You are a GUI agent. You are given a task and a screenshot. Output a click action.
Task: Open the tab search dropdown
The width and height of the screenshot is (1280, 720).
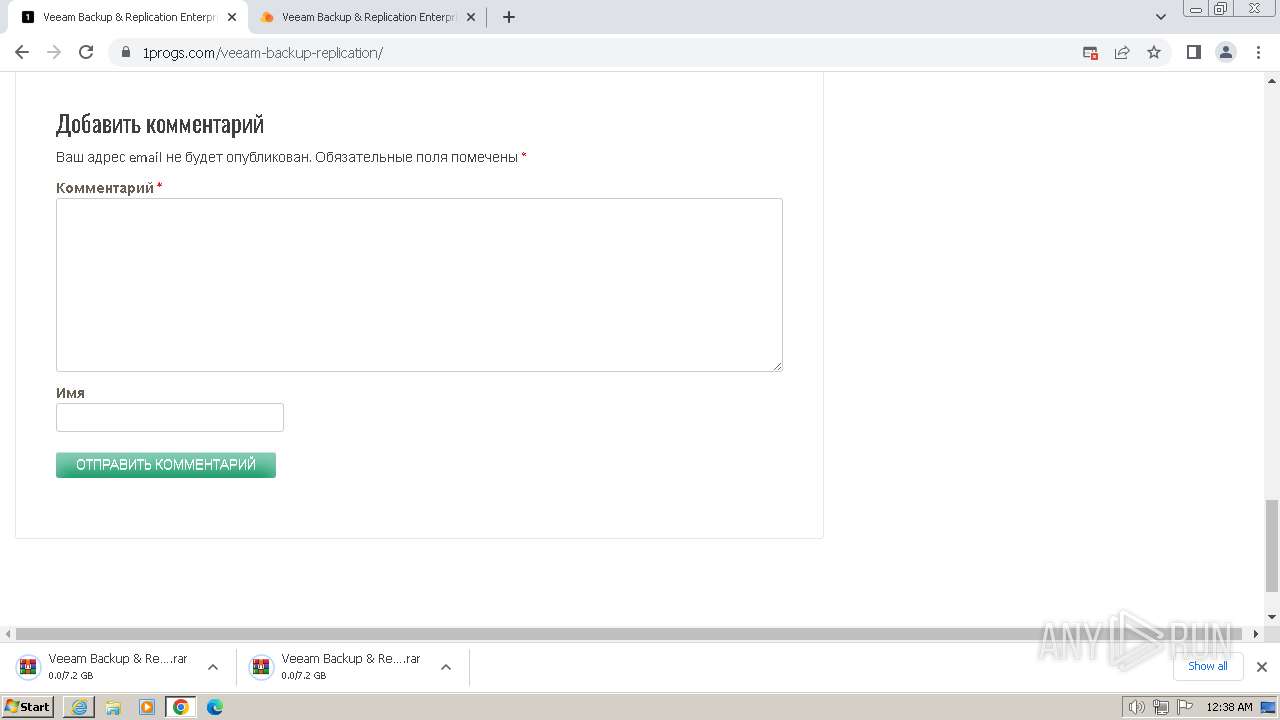[1161, 17]
